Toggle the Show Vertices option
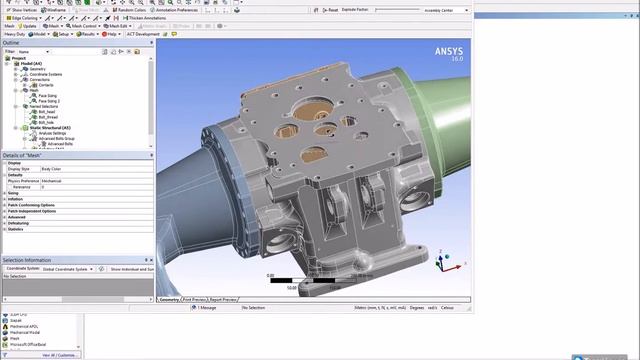 pyautogui.click(x=22, y=10)
